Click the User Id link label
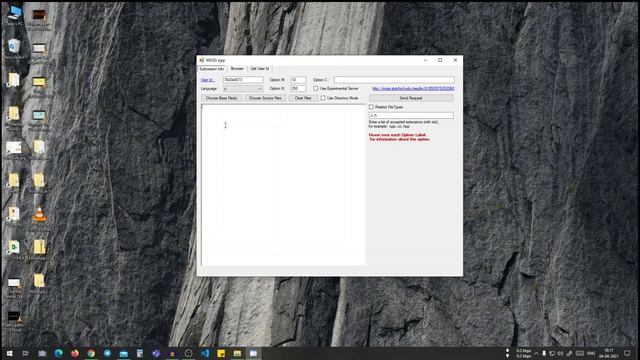 tap(207, 80)
